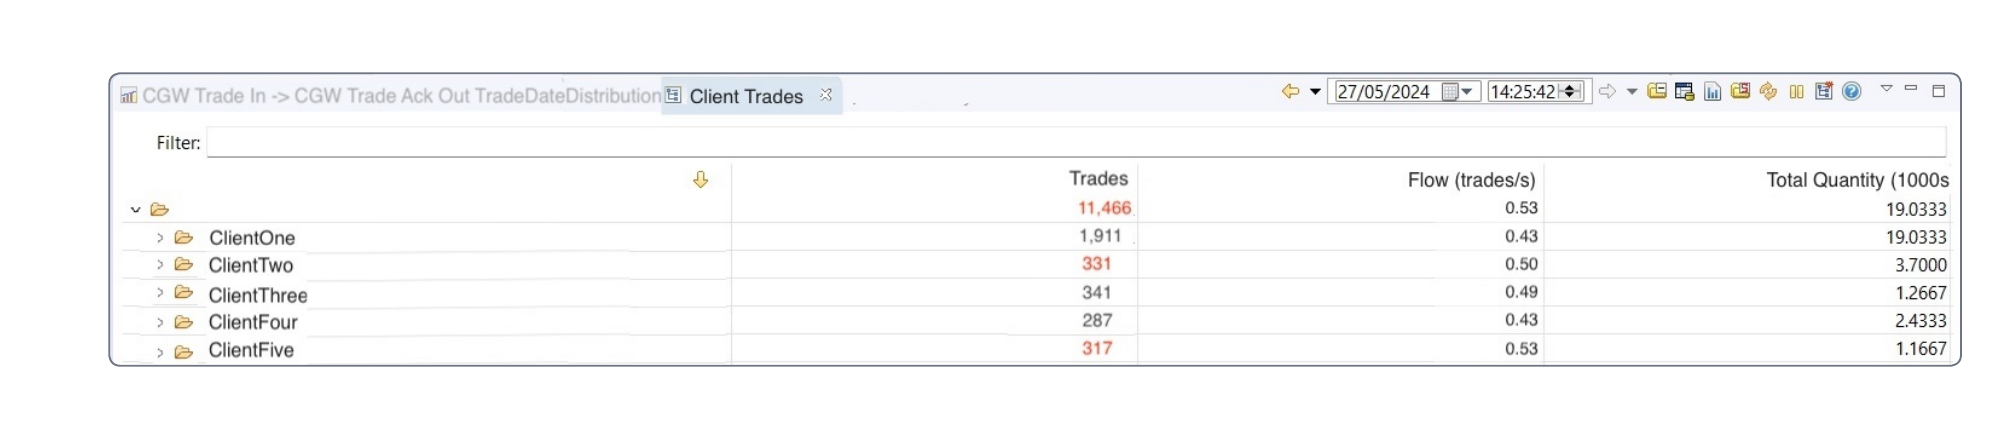Click the time spinner arrows

pyautogui.click(x=1570, y=92)
